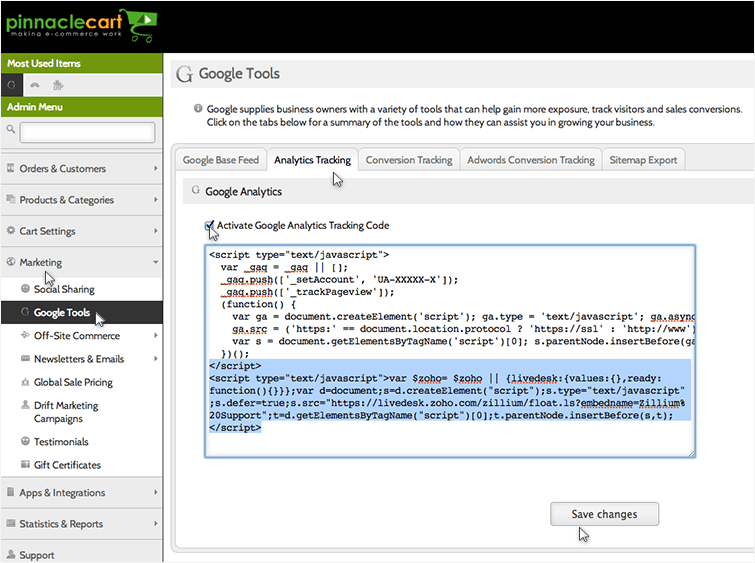Open the Conversion Tracking tab
This screenshot has width=755, height=563.
pyautogui.click(x=409, y=160)
